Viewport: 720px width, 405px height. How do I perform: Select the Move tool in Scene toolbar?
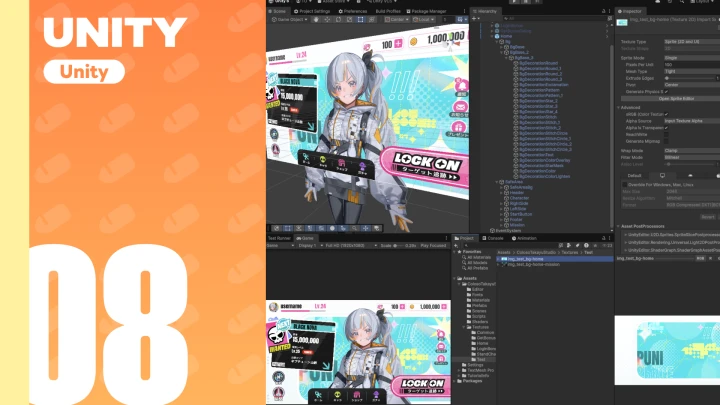coord(327,20)
